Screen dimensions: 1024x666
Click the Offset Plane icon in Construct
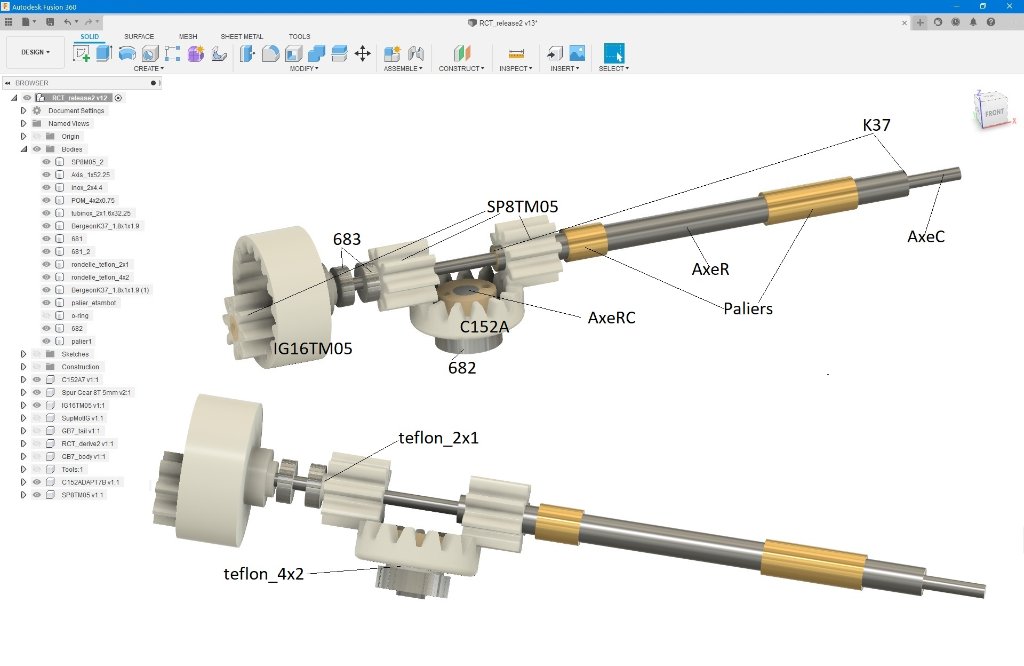[x=461, y=53]
